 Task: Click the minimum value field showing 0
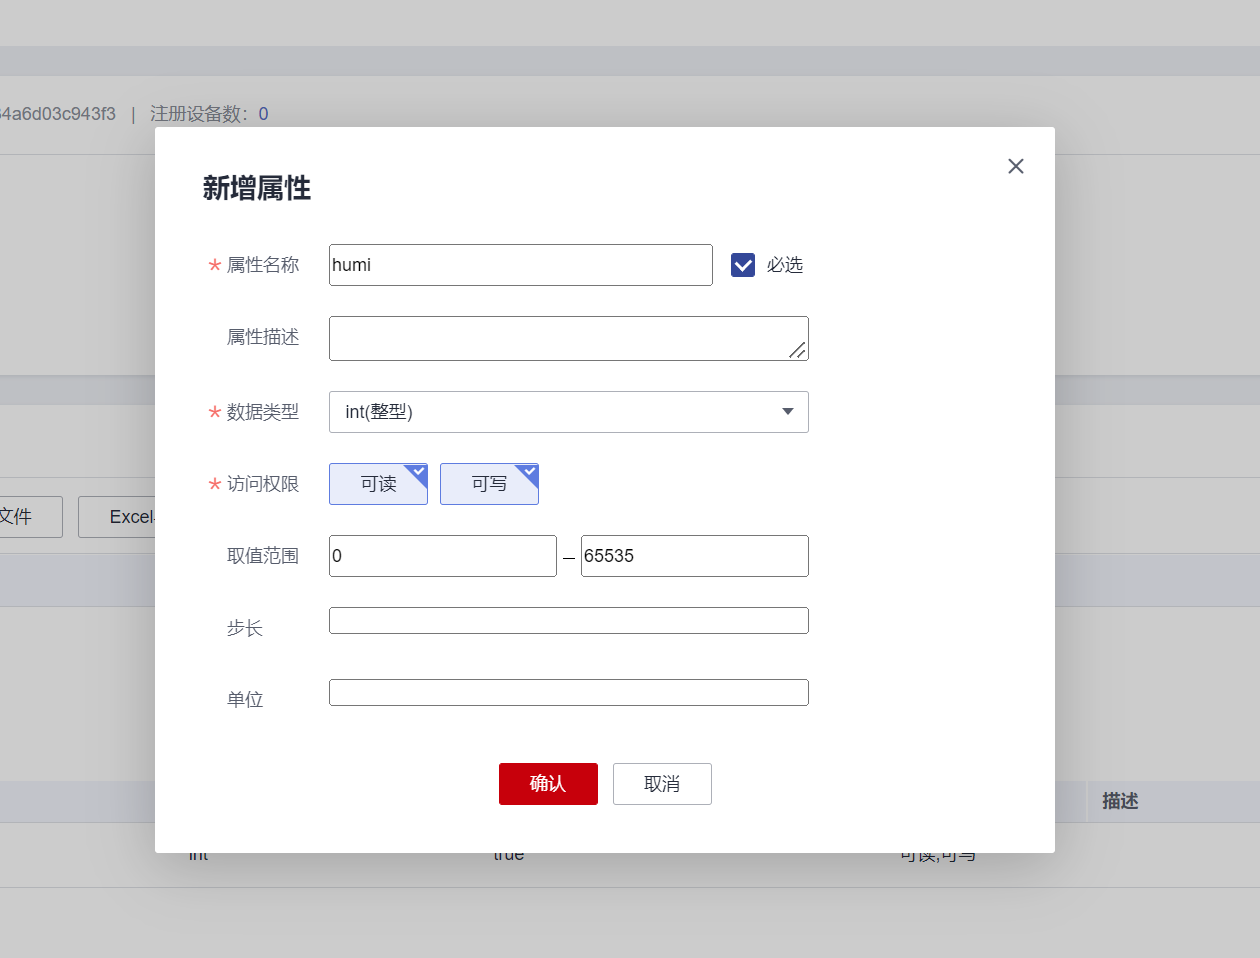click(x=442, y=556)
